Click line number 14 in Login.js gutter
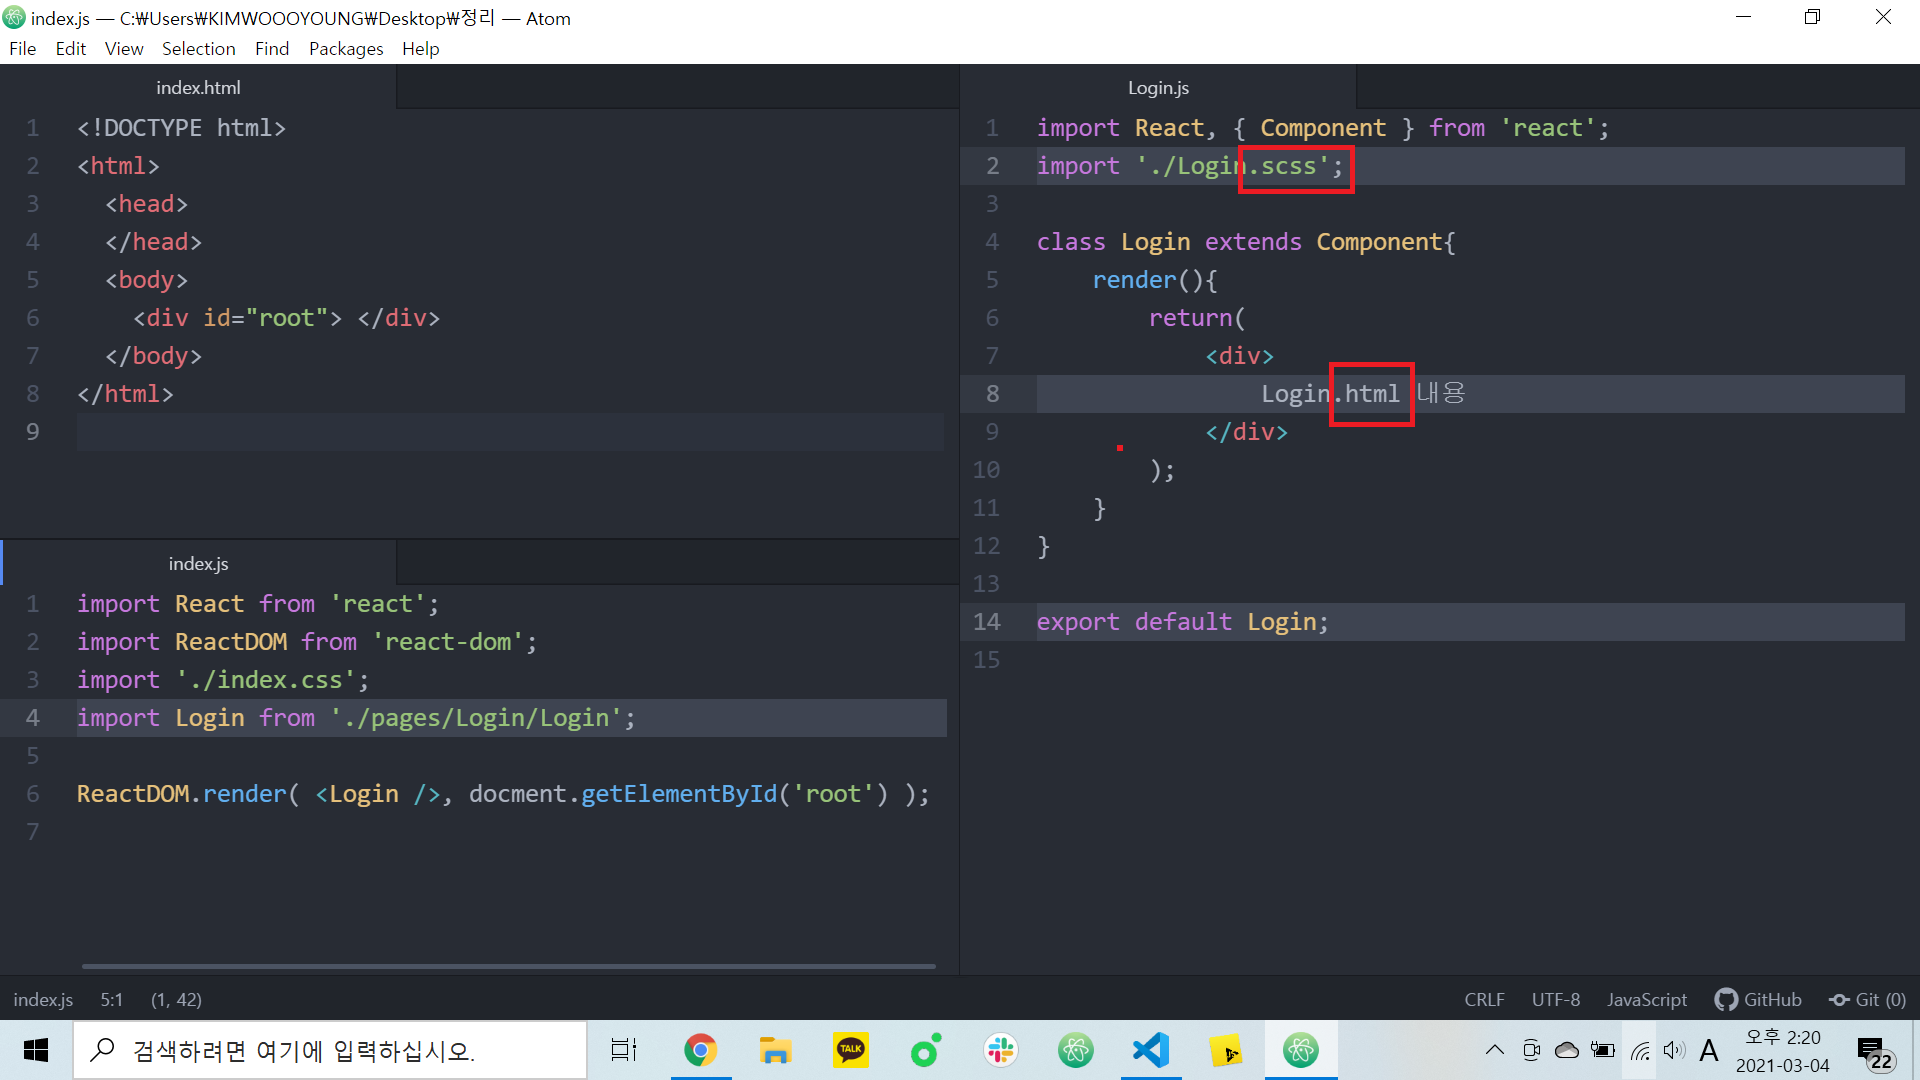1920x1080 pixels. click(x=986, y=622)
